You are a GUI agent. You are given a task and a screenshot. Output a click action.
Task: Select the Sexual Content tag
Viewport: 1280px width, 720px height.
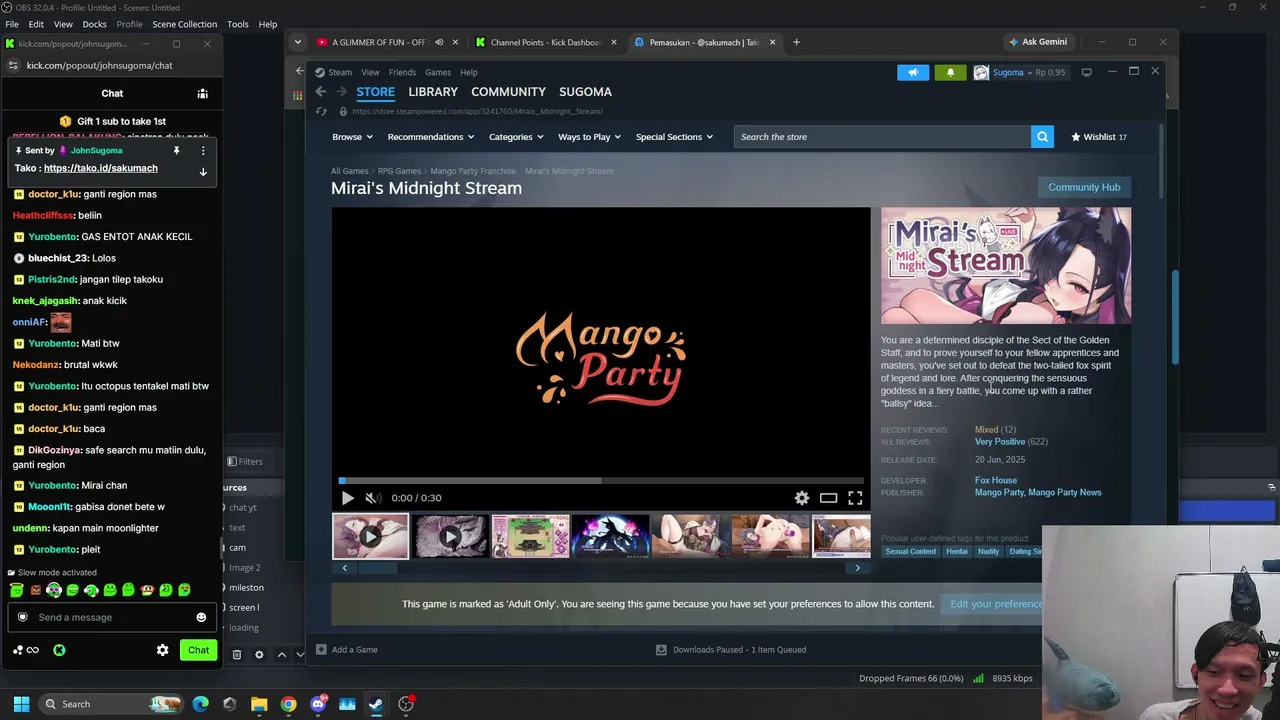pyautogui.click(x=910, y=552)
